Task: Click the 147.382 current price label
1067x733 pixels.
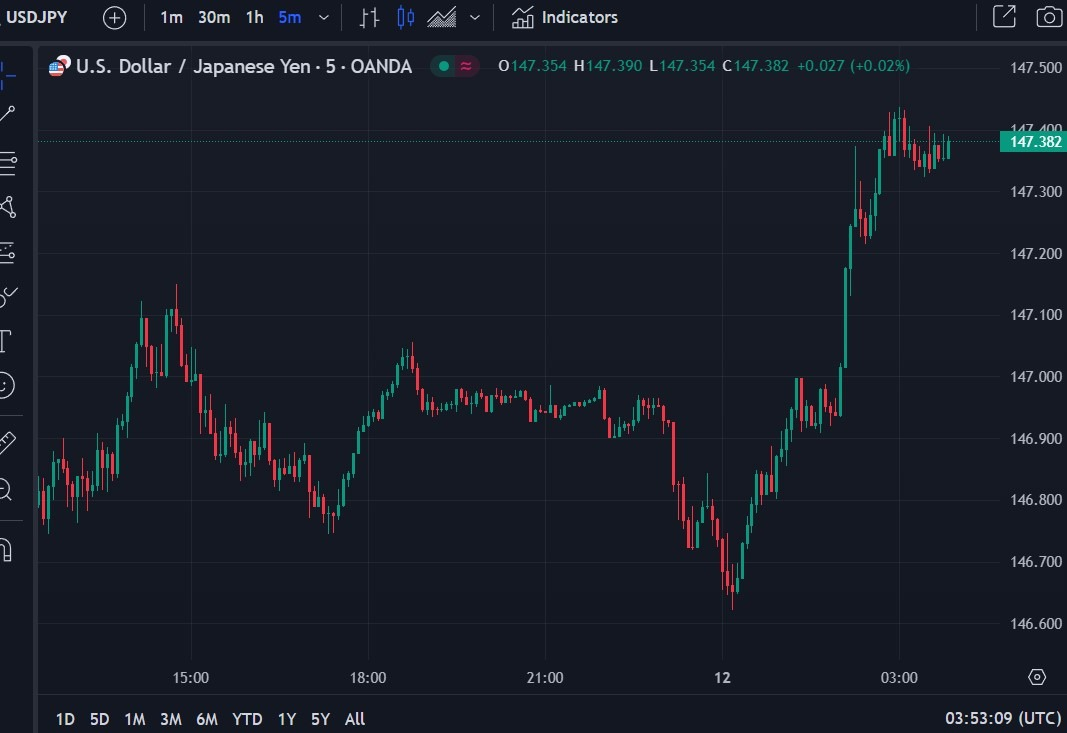Action: (x=1033, y=142)
